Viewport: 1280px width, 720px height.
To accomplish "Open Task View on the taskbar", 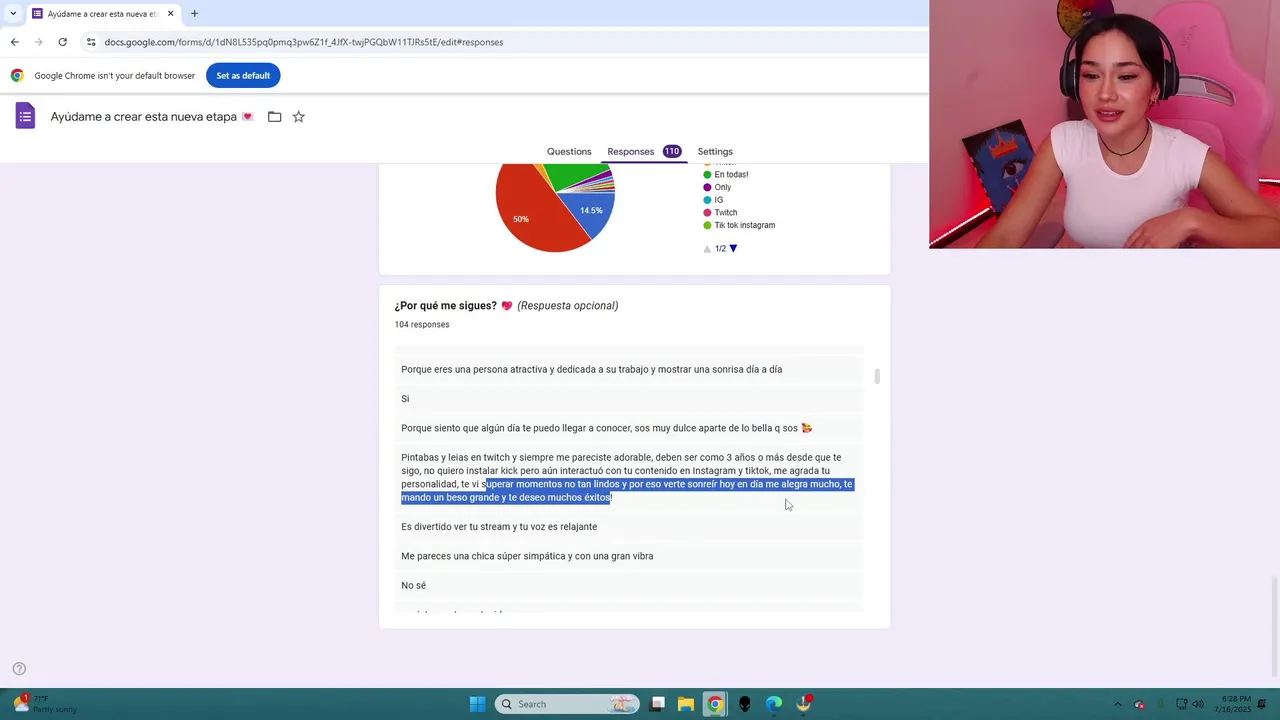I will (x=657, y=704).
